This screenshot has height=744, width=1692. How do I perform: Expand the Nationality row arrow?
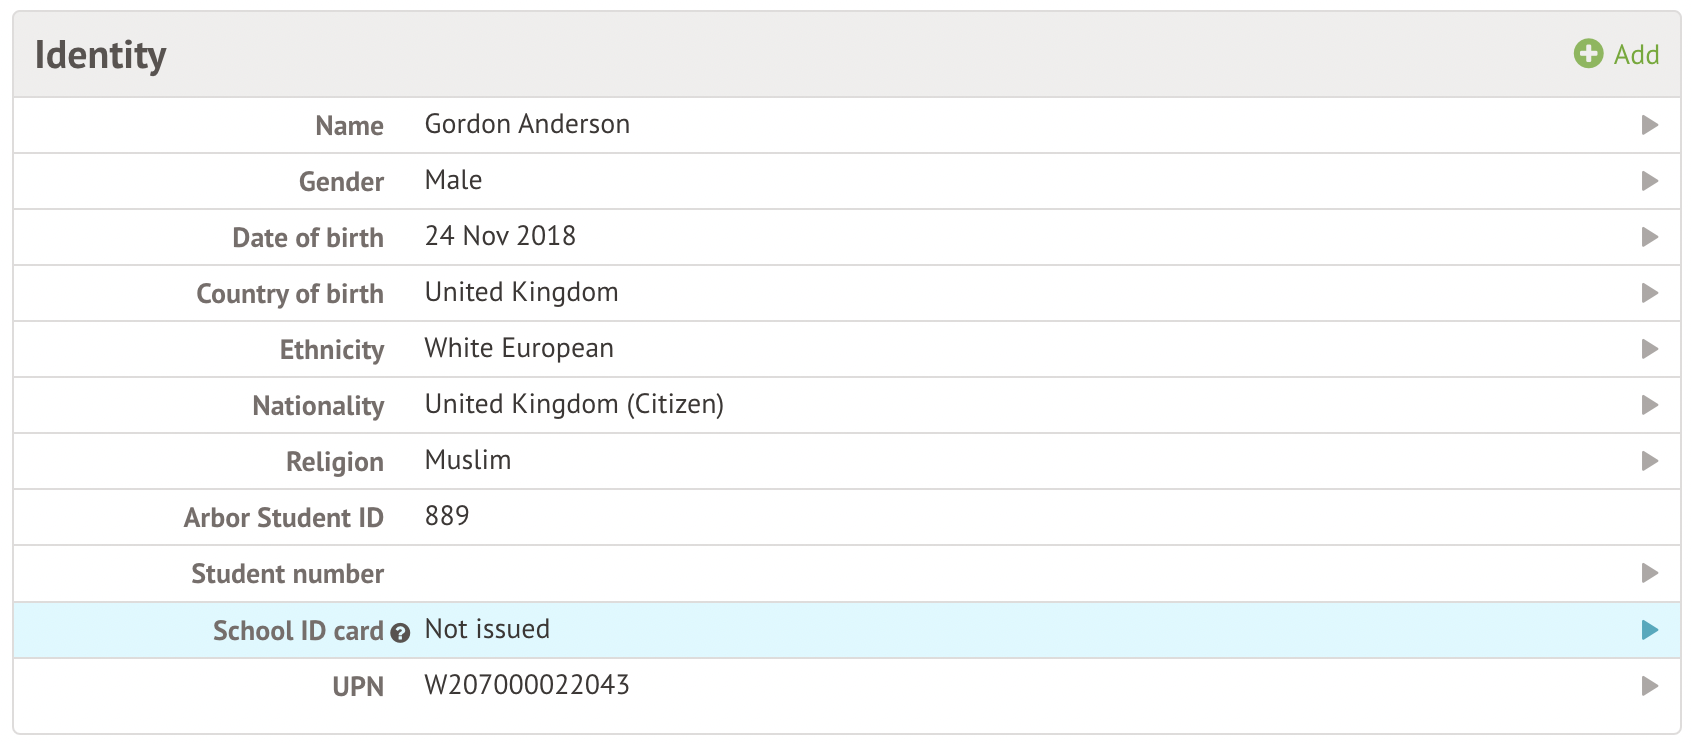(x=1649, y=405)
